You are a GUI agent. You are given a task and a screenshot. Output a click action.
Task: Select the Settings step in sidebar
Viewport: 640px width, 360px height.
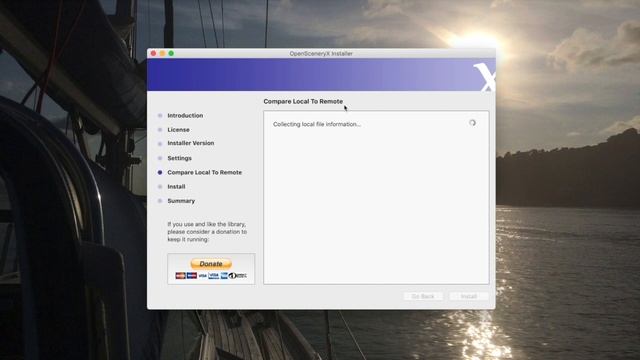pyautogui.click(x=179, y=158)
